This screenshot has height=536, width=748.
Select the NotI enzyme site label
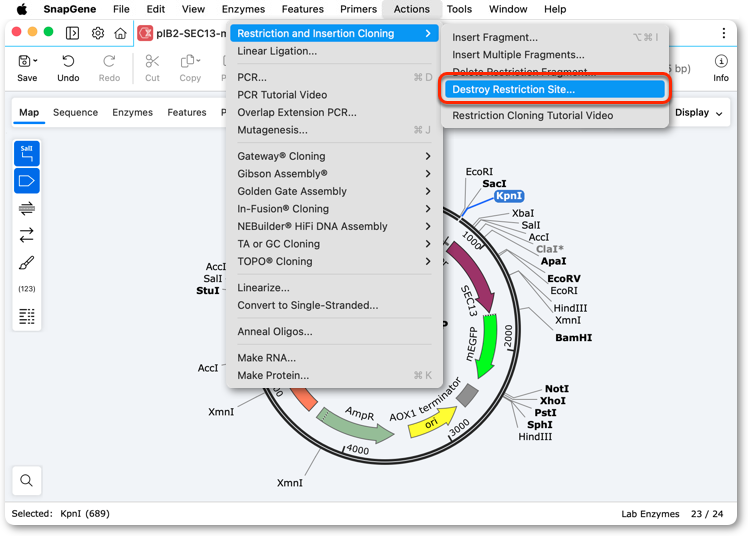(x=557, y=389)
